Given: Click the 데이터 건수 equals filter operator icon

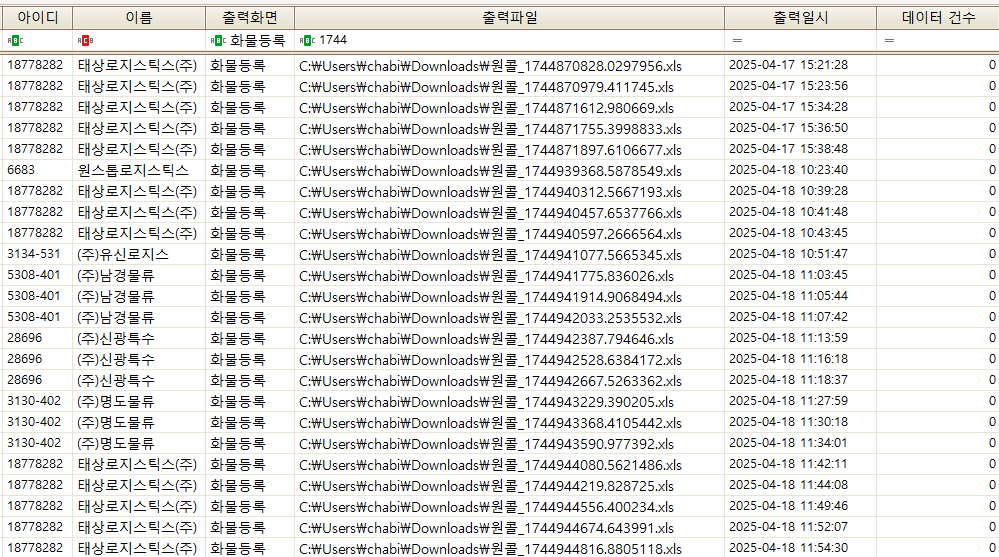Looking at the screenshot, I should 889,40.
